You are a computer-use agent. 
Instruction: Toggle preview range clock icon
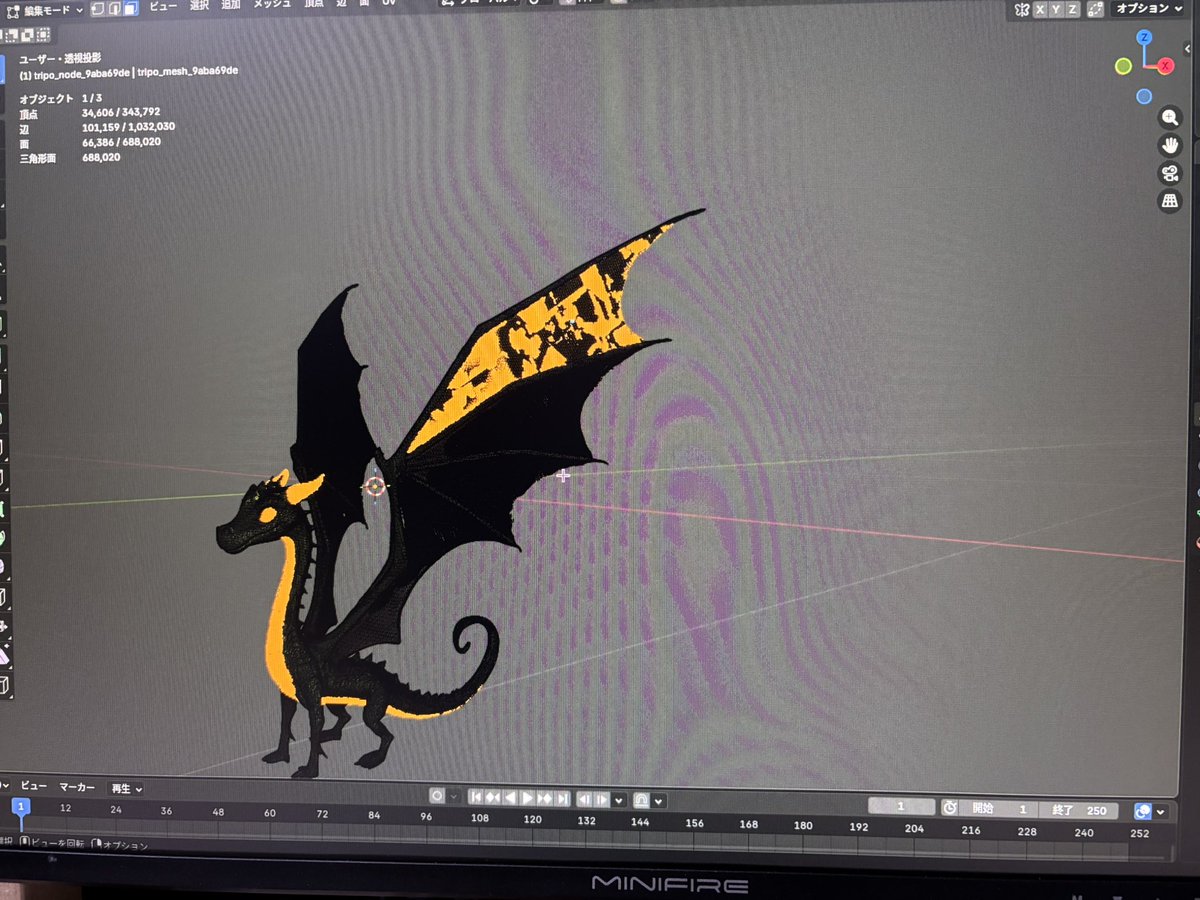pyautogui.click(x=950, y=808)
